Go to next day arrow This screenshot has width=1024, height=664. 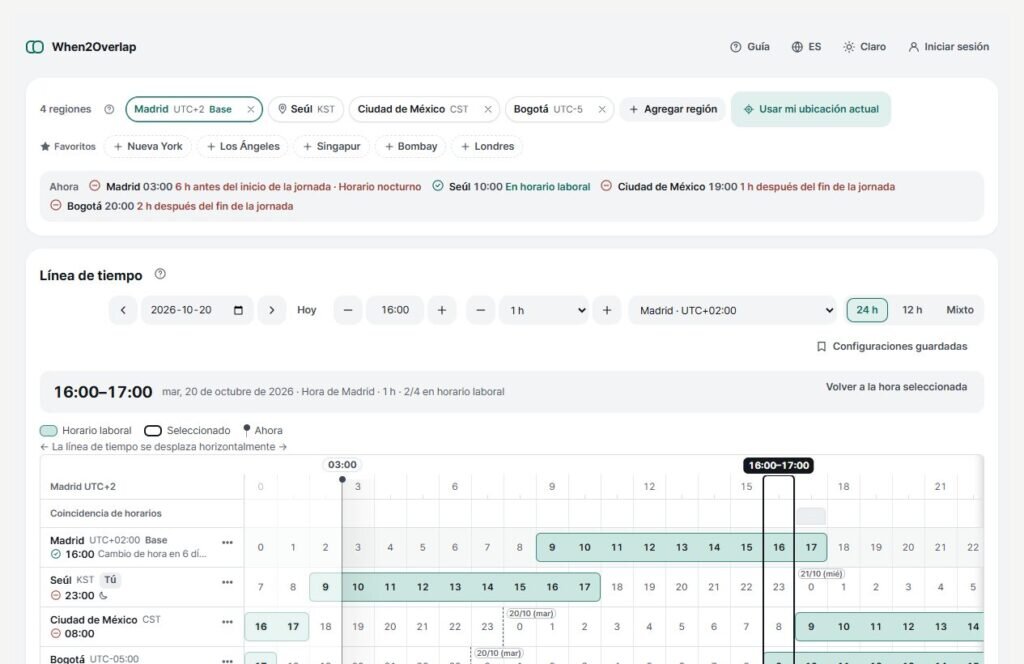pos(272,310)
